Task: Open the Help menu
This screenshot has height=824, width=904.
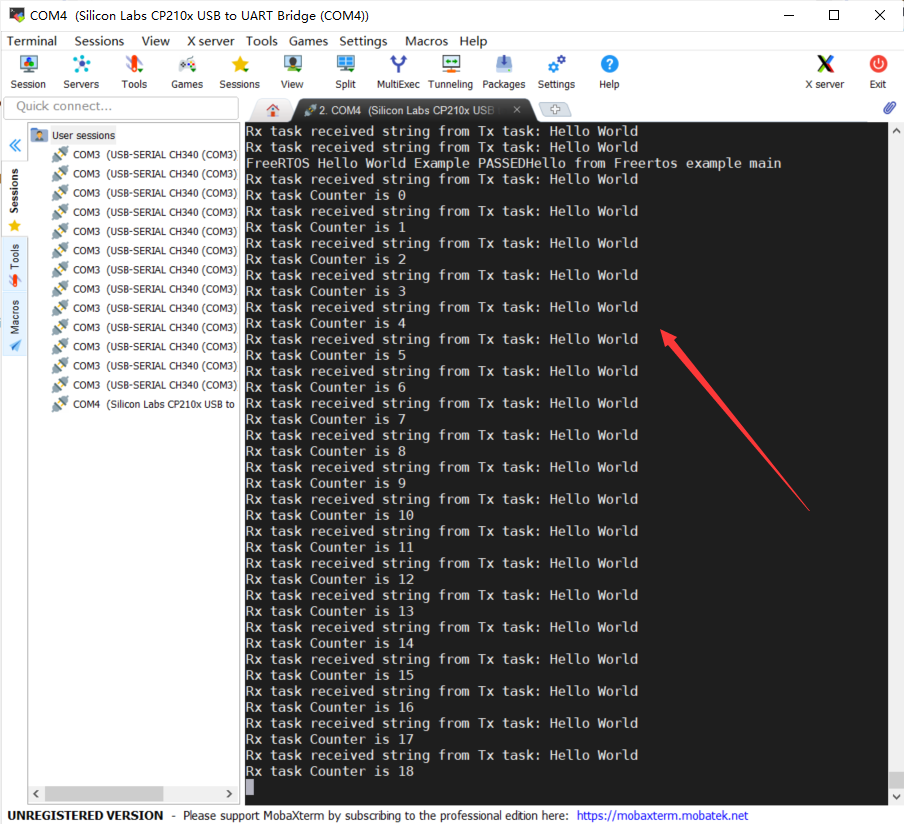Action: [473, 41]
